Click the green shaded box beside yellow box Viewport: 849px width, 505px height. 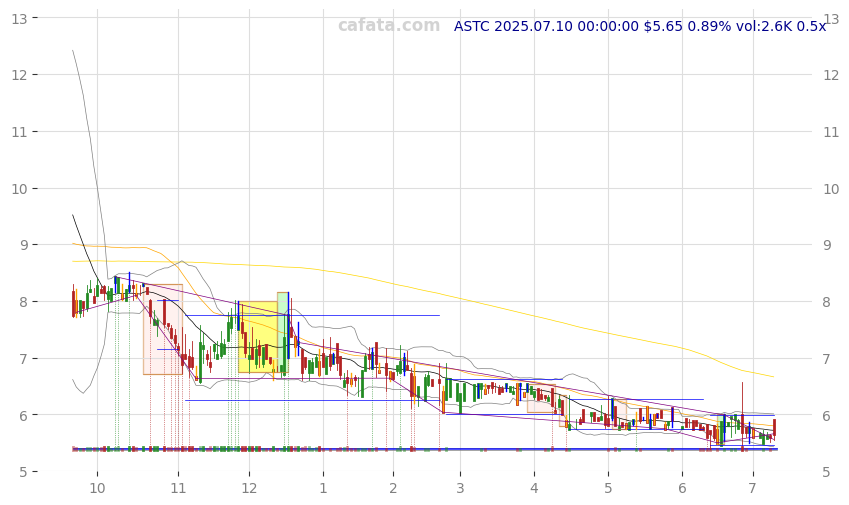tap(283, 332)
